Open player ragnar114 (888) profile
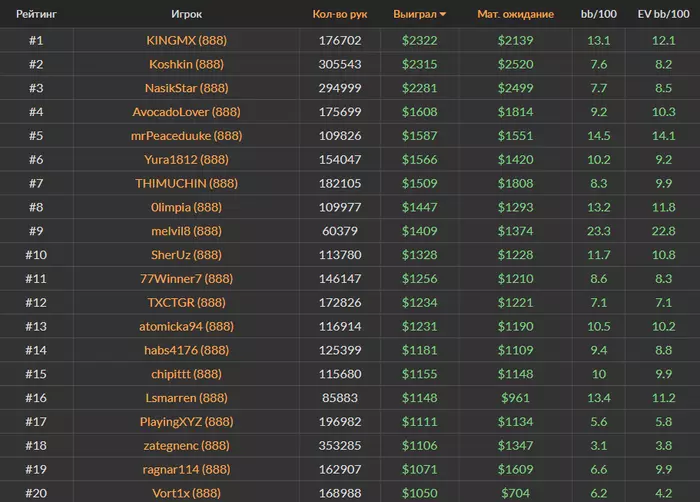Image resolution: width=700 pixels, height=502 pixels. (187, 469)
